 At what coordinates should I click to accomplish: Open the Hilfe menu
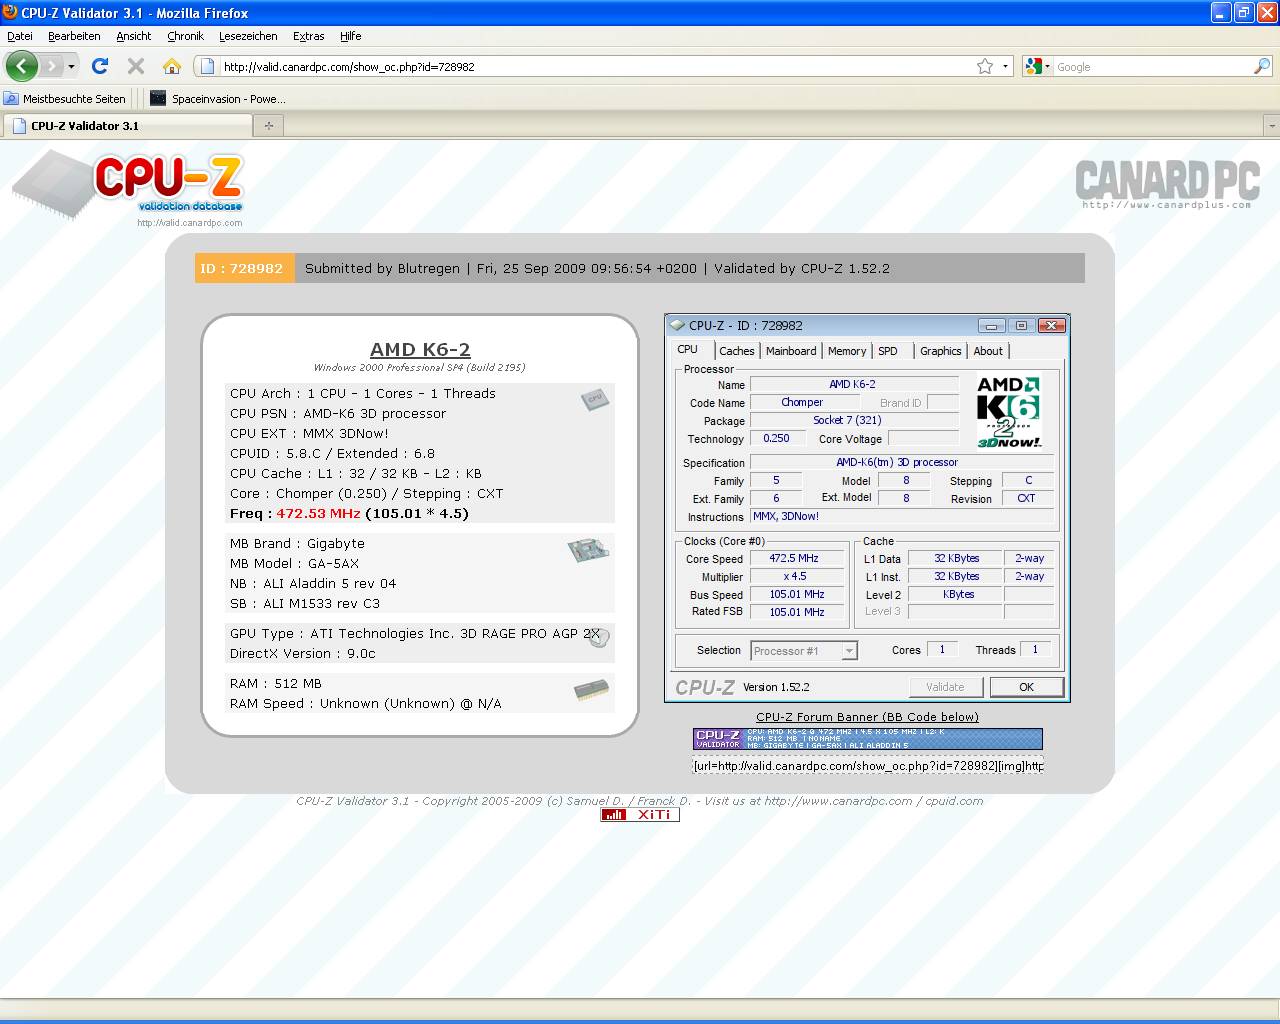pyautogui.click(x=350, y=36)
